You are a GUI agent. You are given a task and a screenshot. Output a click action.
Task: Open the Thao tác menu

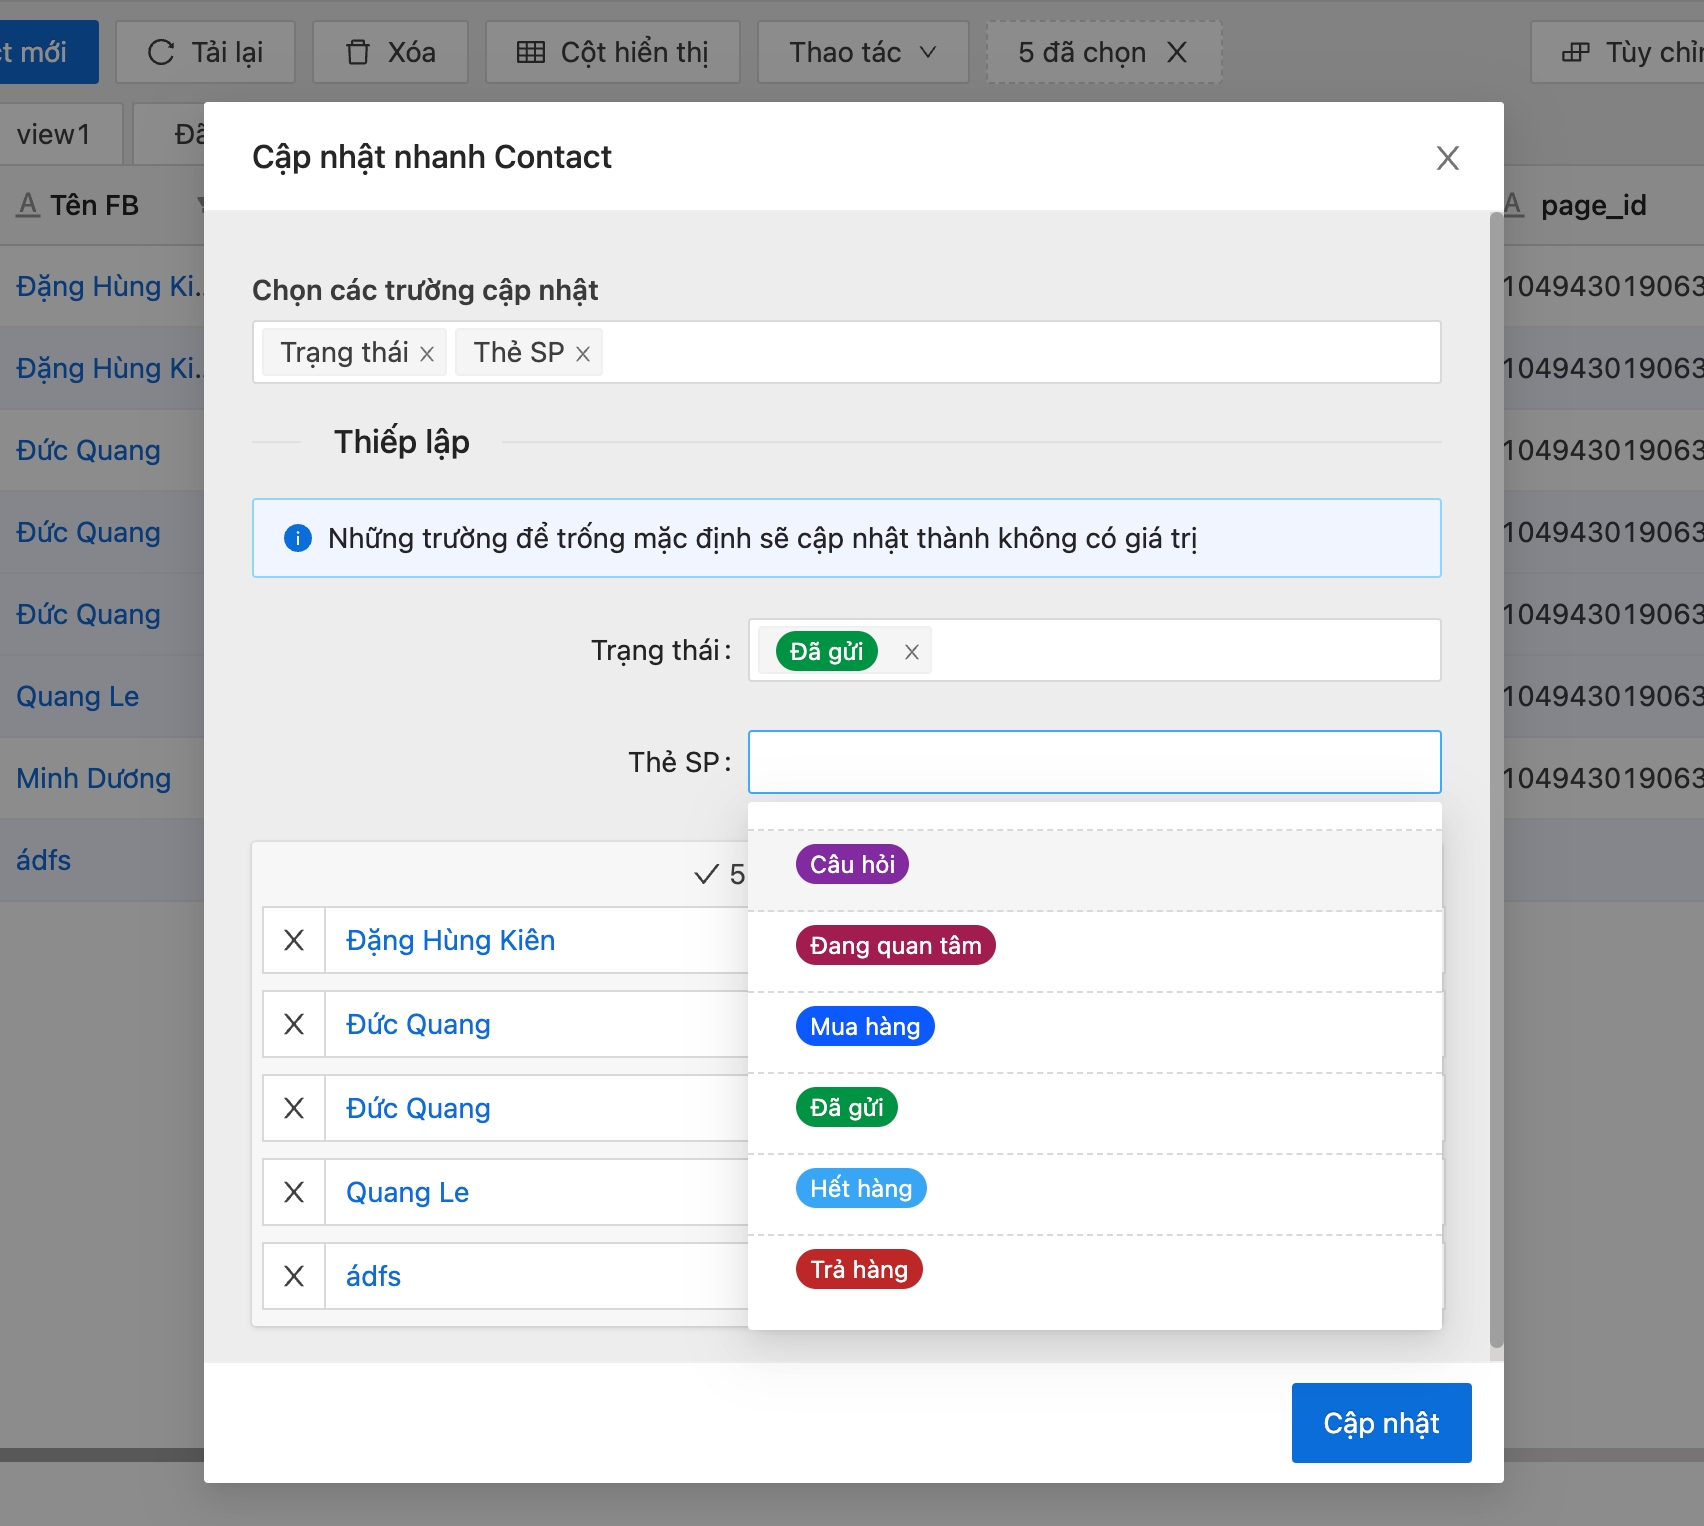(x=862, y=52)
